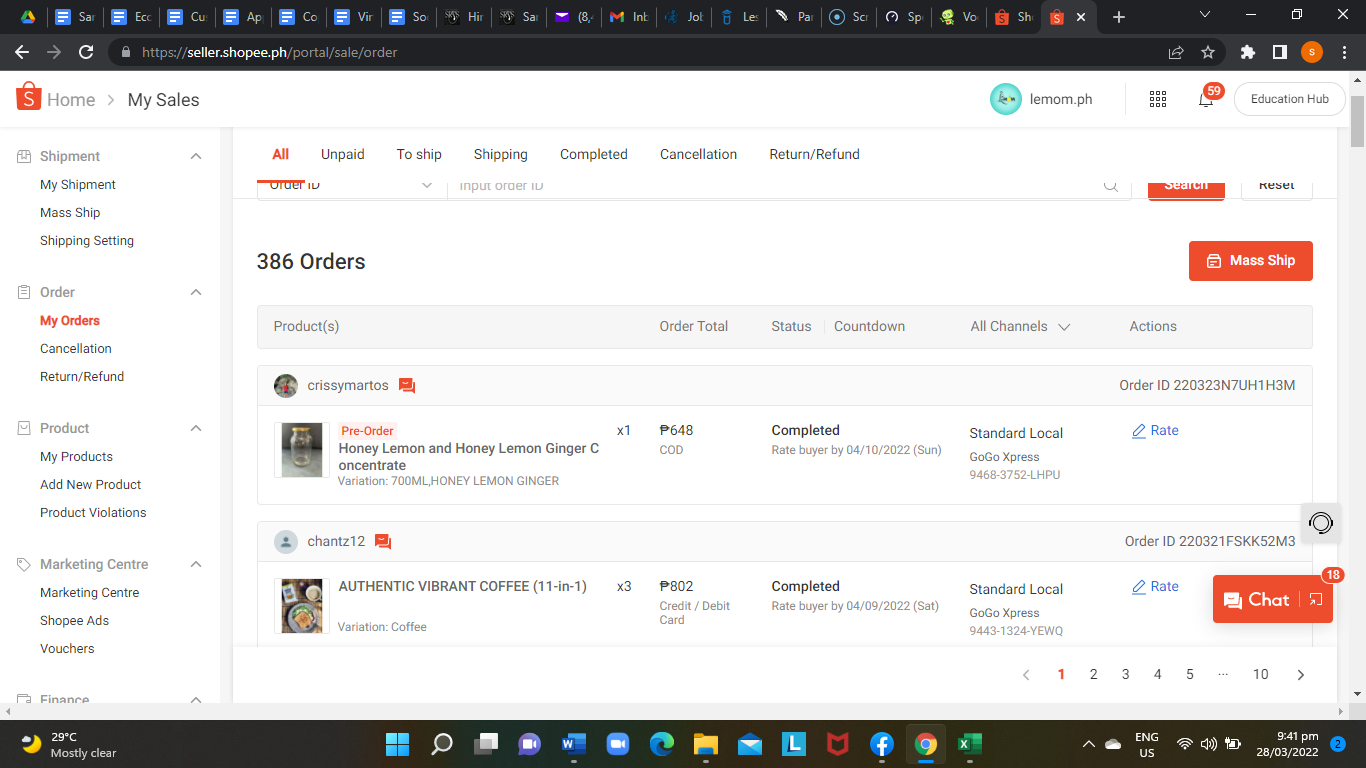The height and width of the screenshot is (768, 1366).
Task: Open the Order ID search type dropdown
Action: [351, 185]
